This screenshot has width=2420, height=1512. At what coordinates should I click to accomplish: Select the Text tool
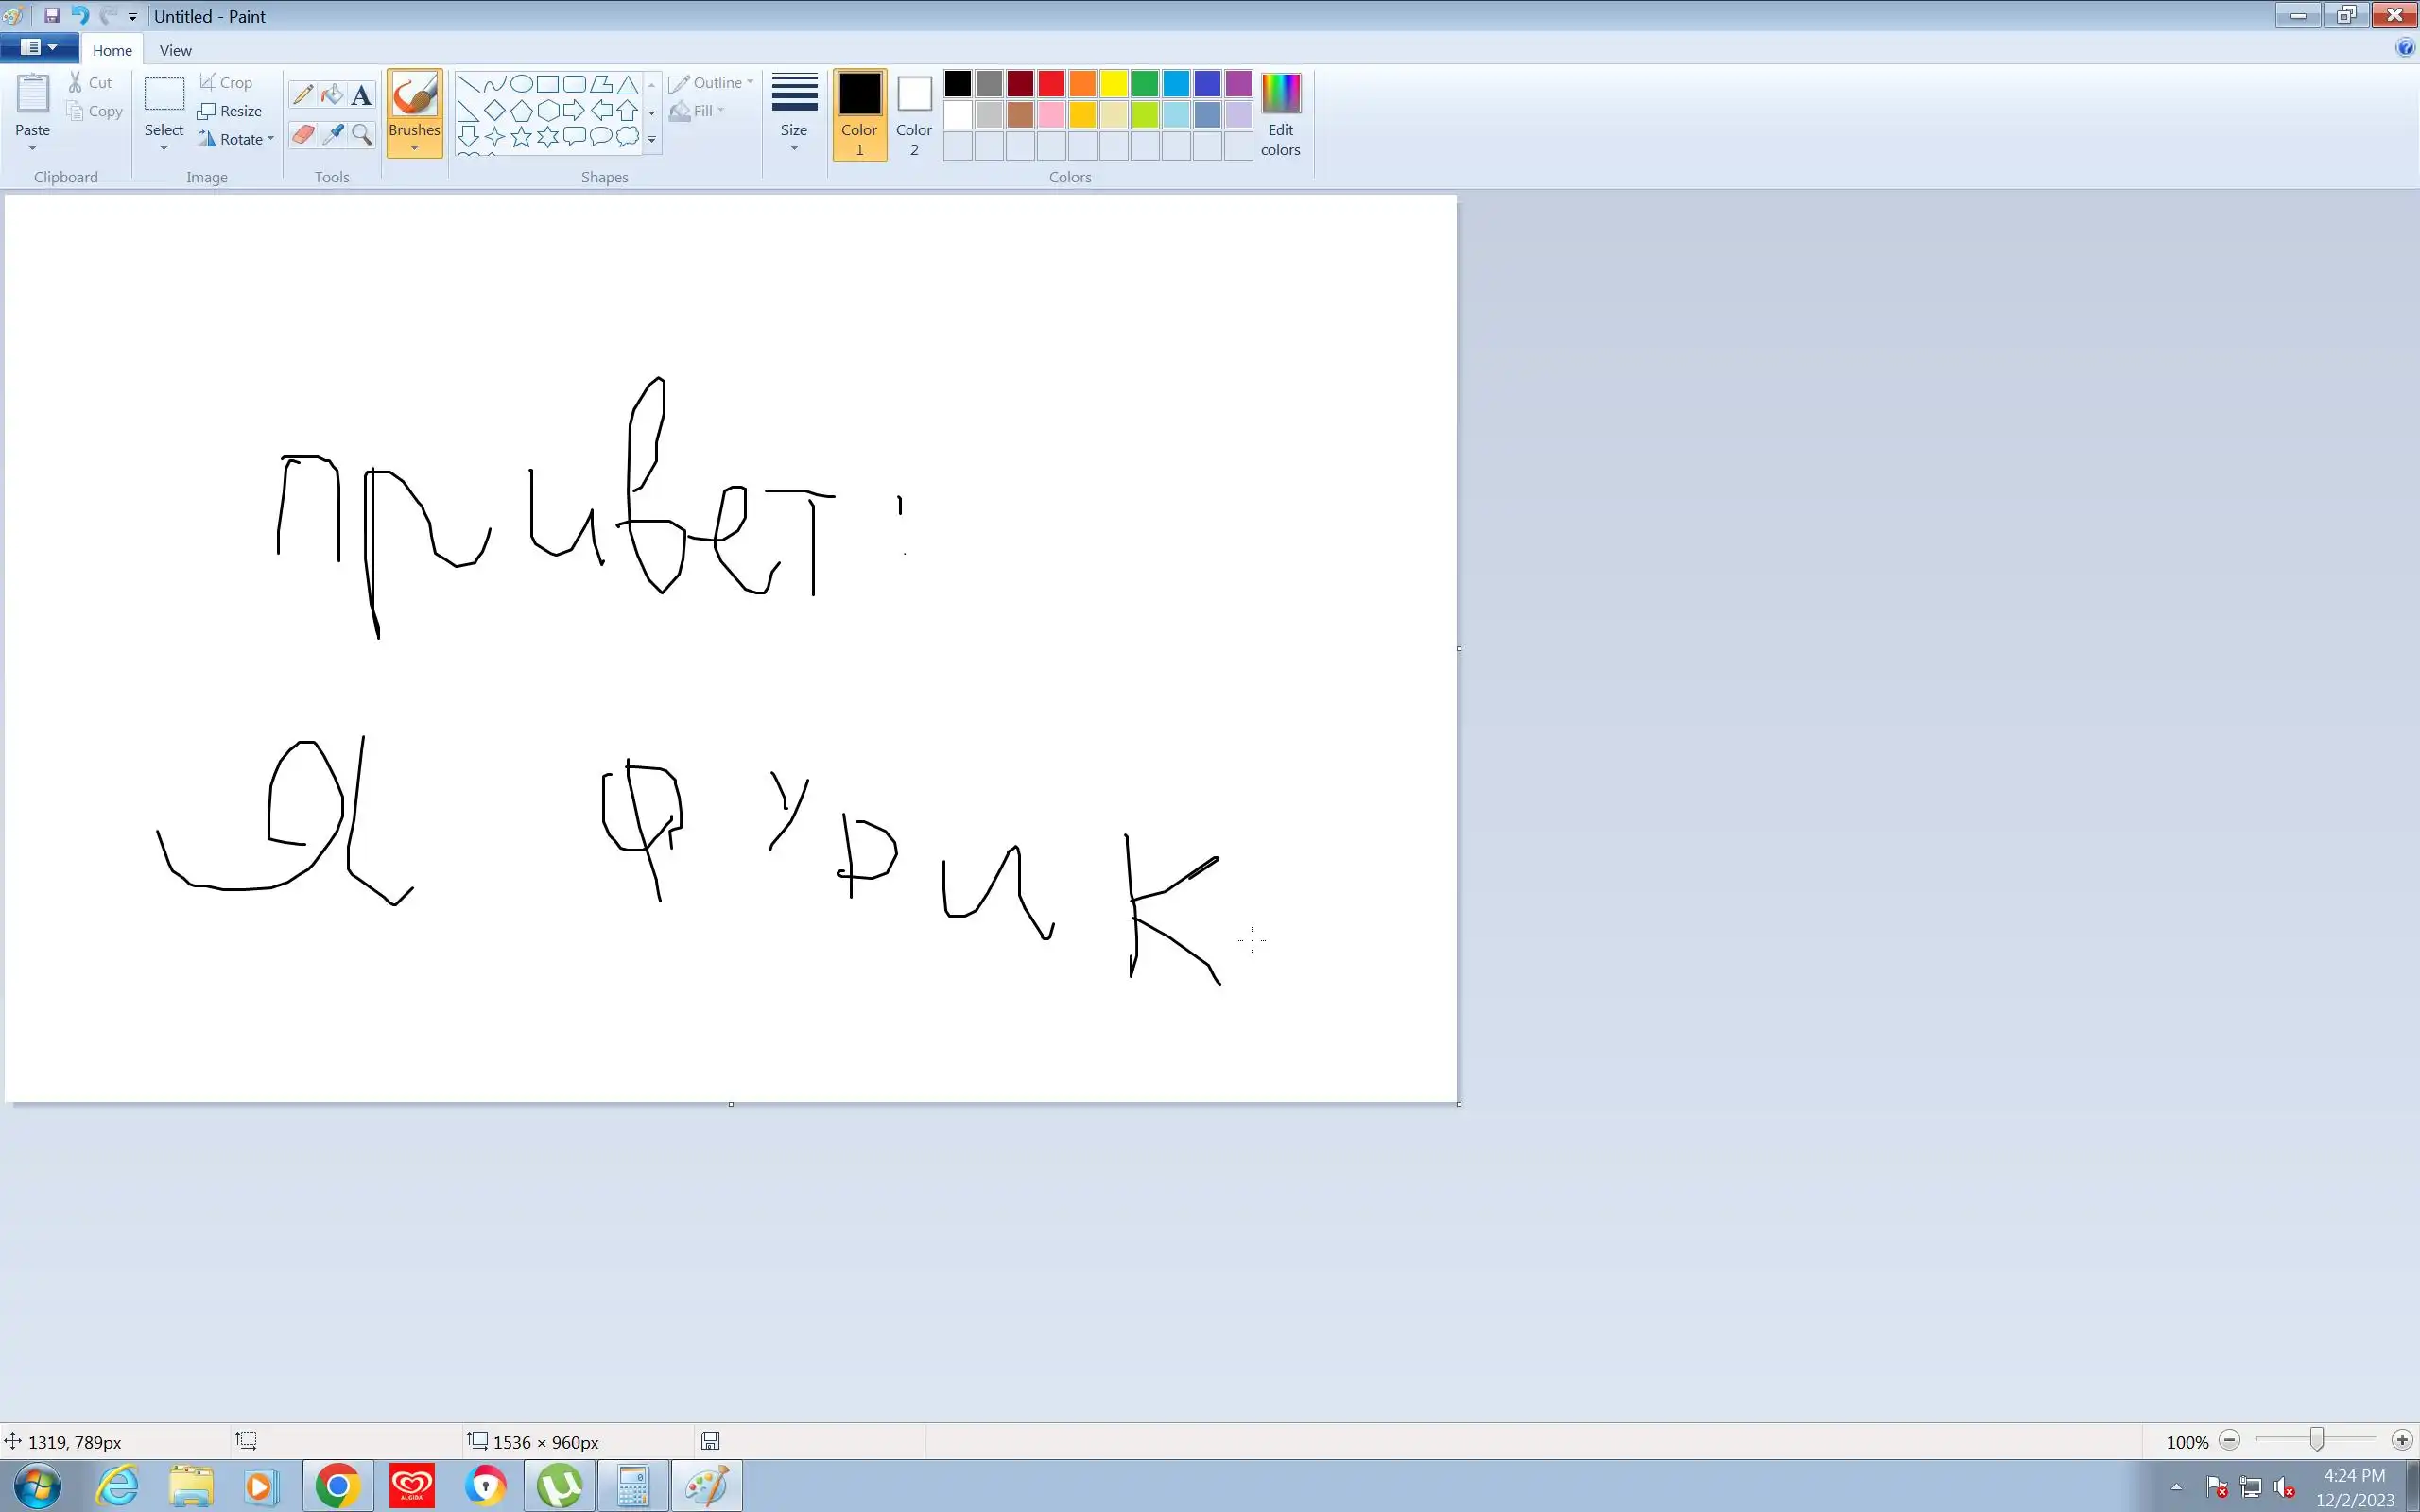[362, 95]
